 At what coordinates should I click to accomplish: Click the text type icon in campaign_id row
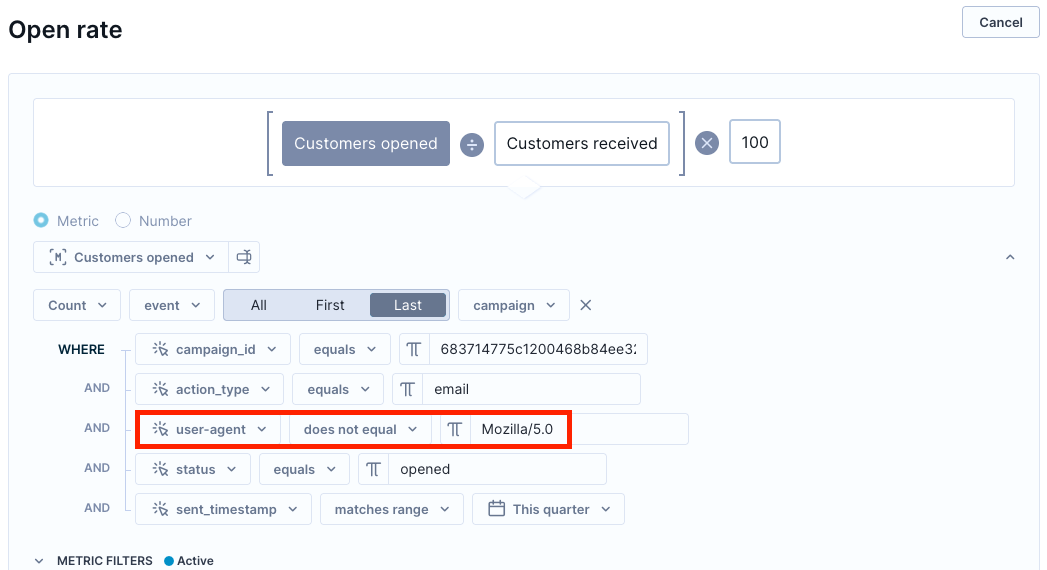tap(414, 349)
